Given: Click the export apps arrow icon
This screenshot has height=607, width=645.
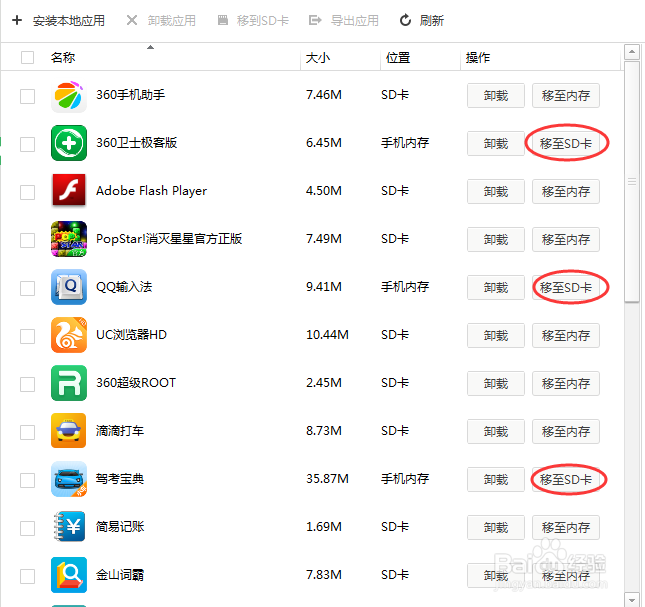Looking at the screenshot, I should click(x=315, y=20).
